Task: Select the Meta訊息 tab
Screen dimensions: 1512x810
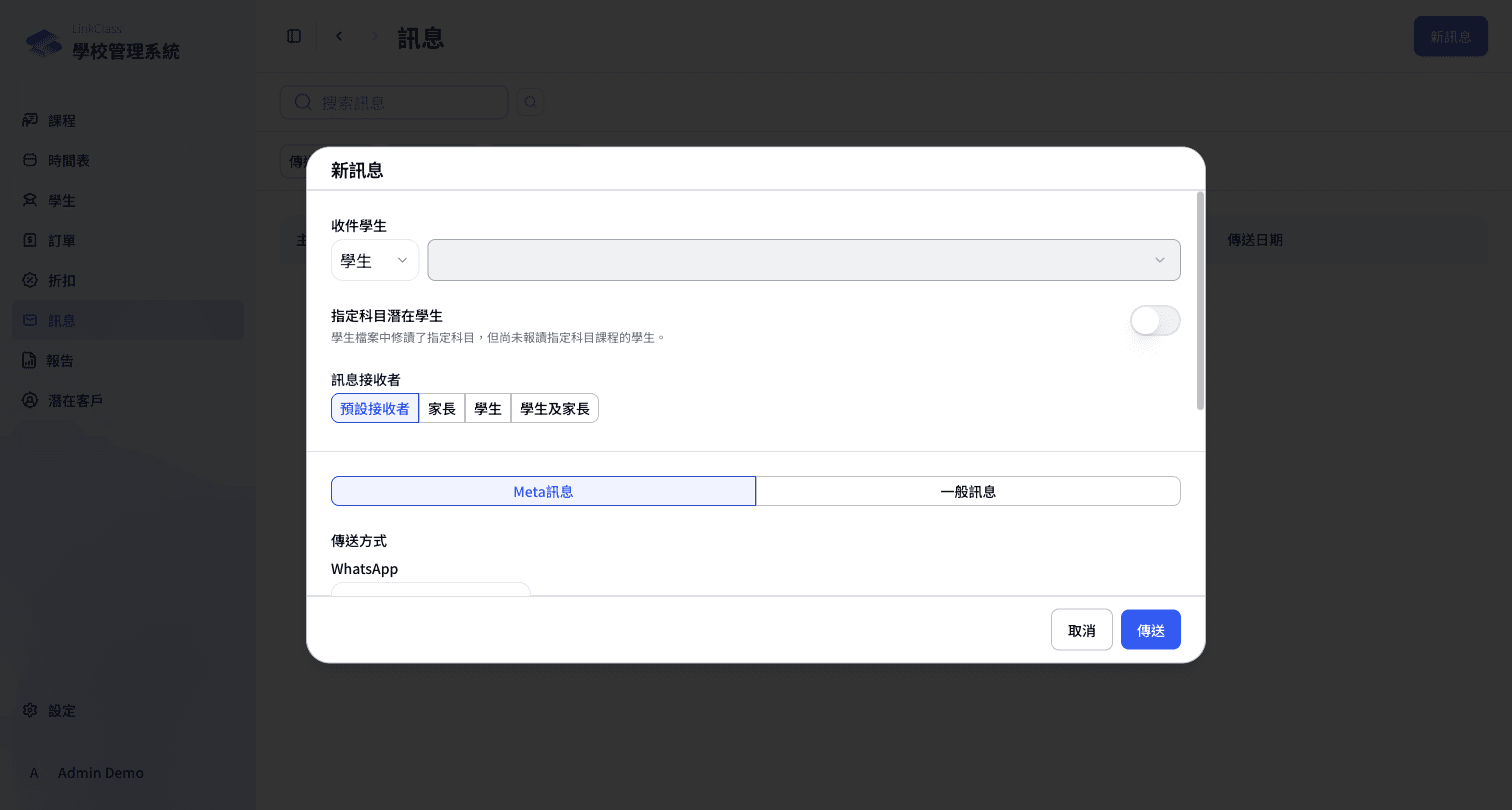Action: tap(543, 491)
